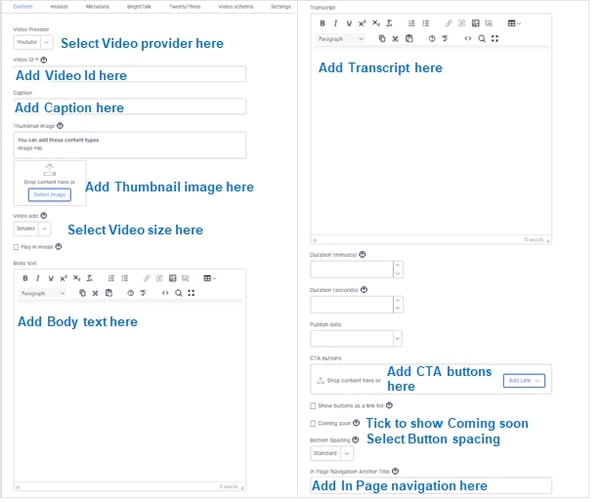Click Bold icon in Transcript editor toolbar
The height and width of the screenshot is (502, 600).
322,22
